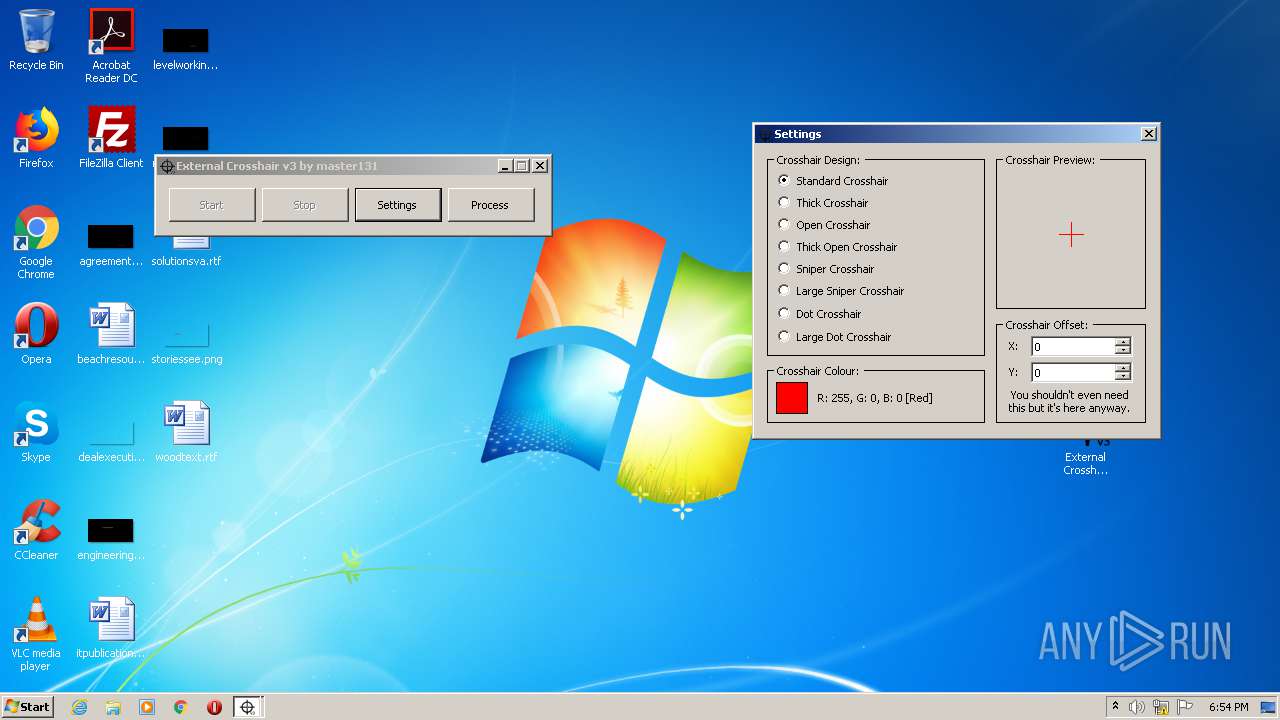Increase the X offset value
Image resolution: width=1280 pixels, height=720 pixels.
(x=1123, y=342)
